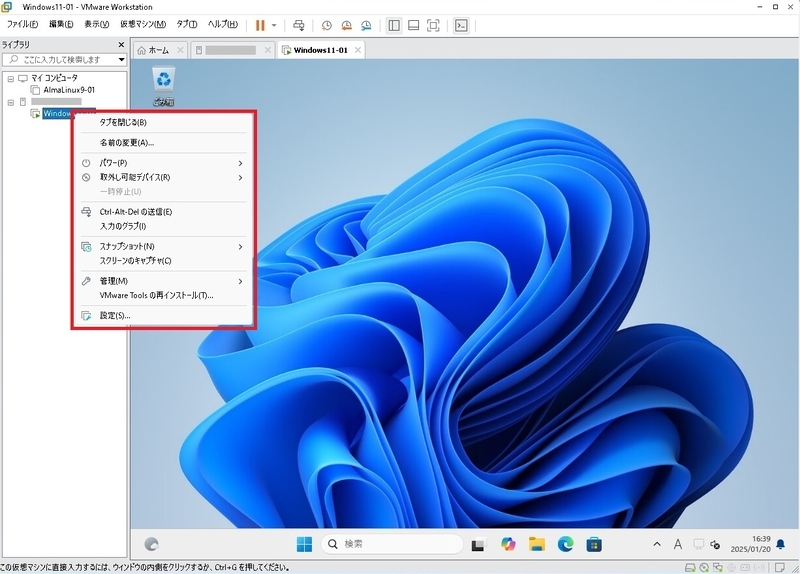
Task: Expand the スナップショット(N) submenu
Action: click(x=163, y=246)
